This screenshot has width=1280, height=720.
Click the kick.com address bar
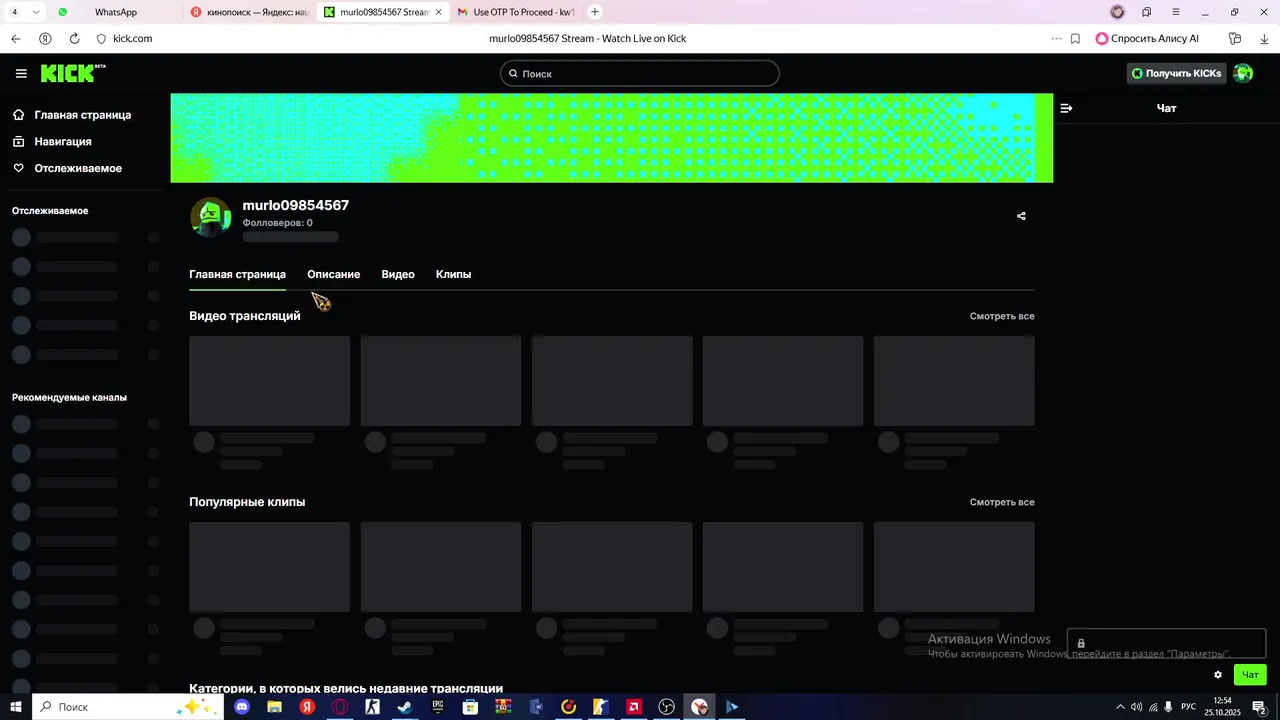133,38
